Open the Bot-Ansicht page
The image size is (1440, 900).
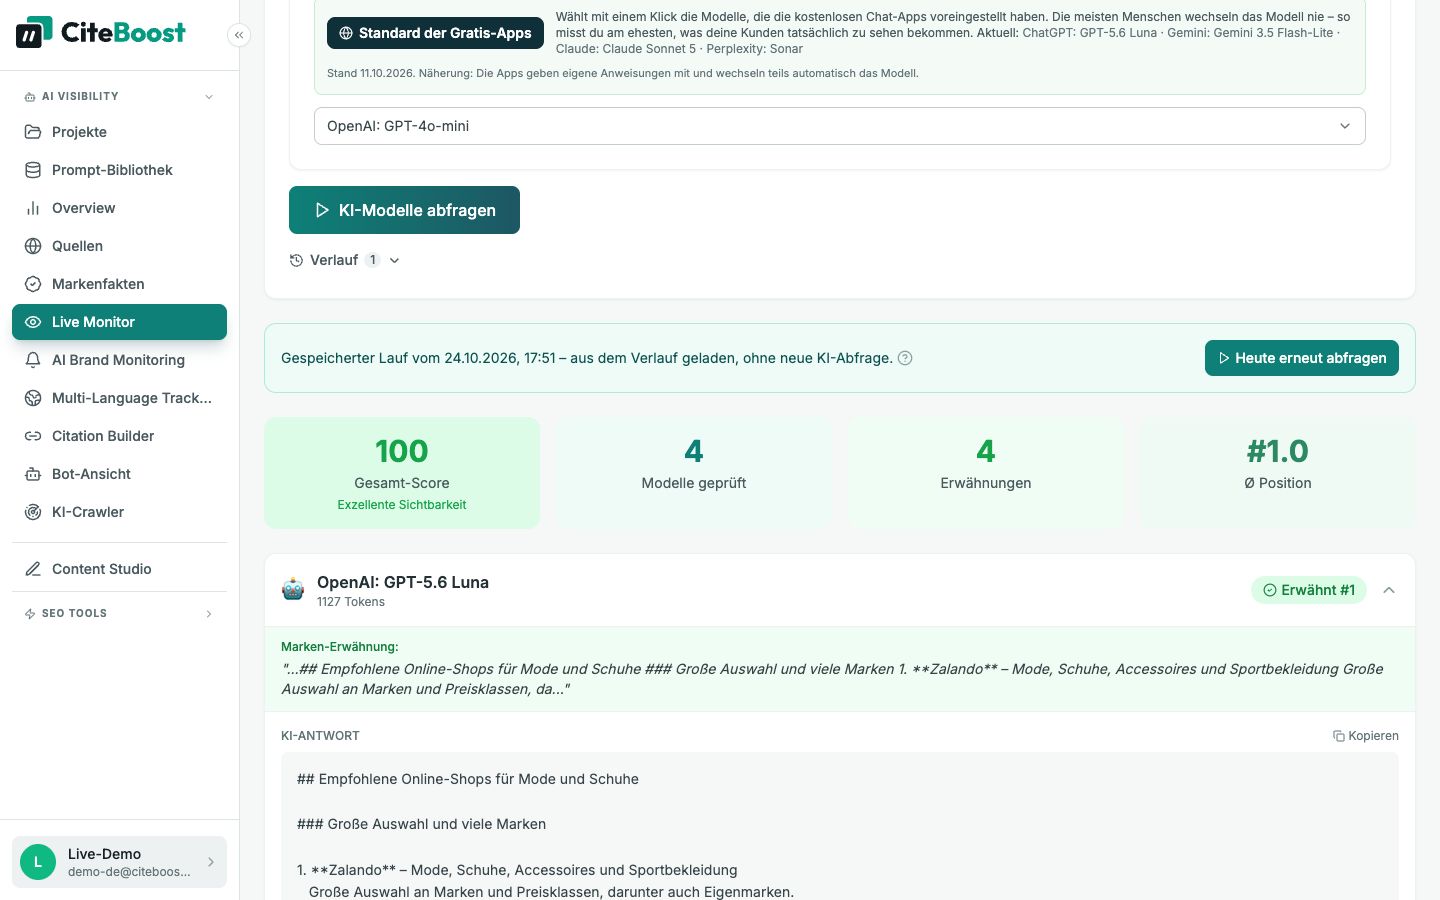(x=119, y=474)
